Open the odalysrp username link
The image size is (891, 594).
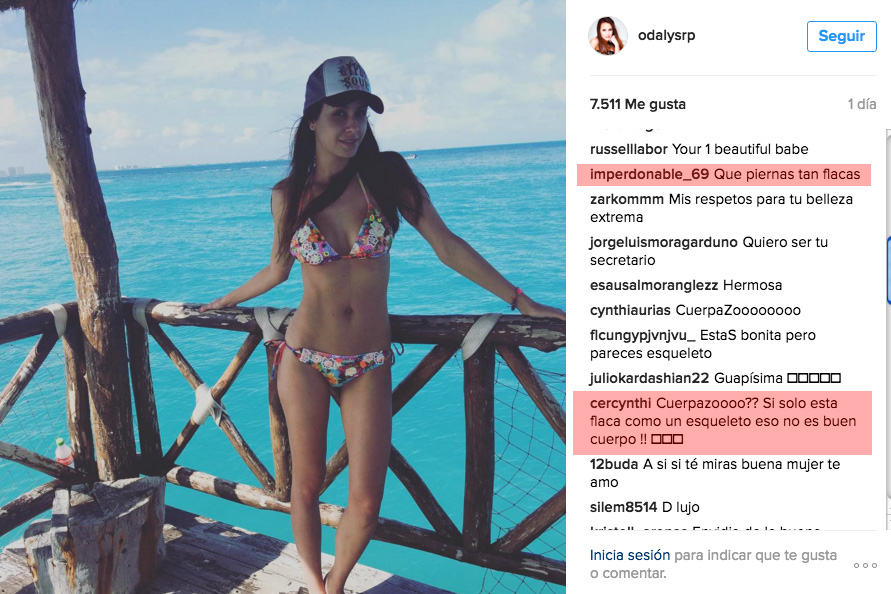tap(666, 35)
